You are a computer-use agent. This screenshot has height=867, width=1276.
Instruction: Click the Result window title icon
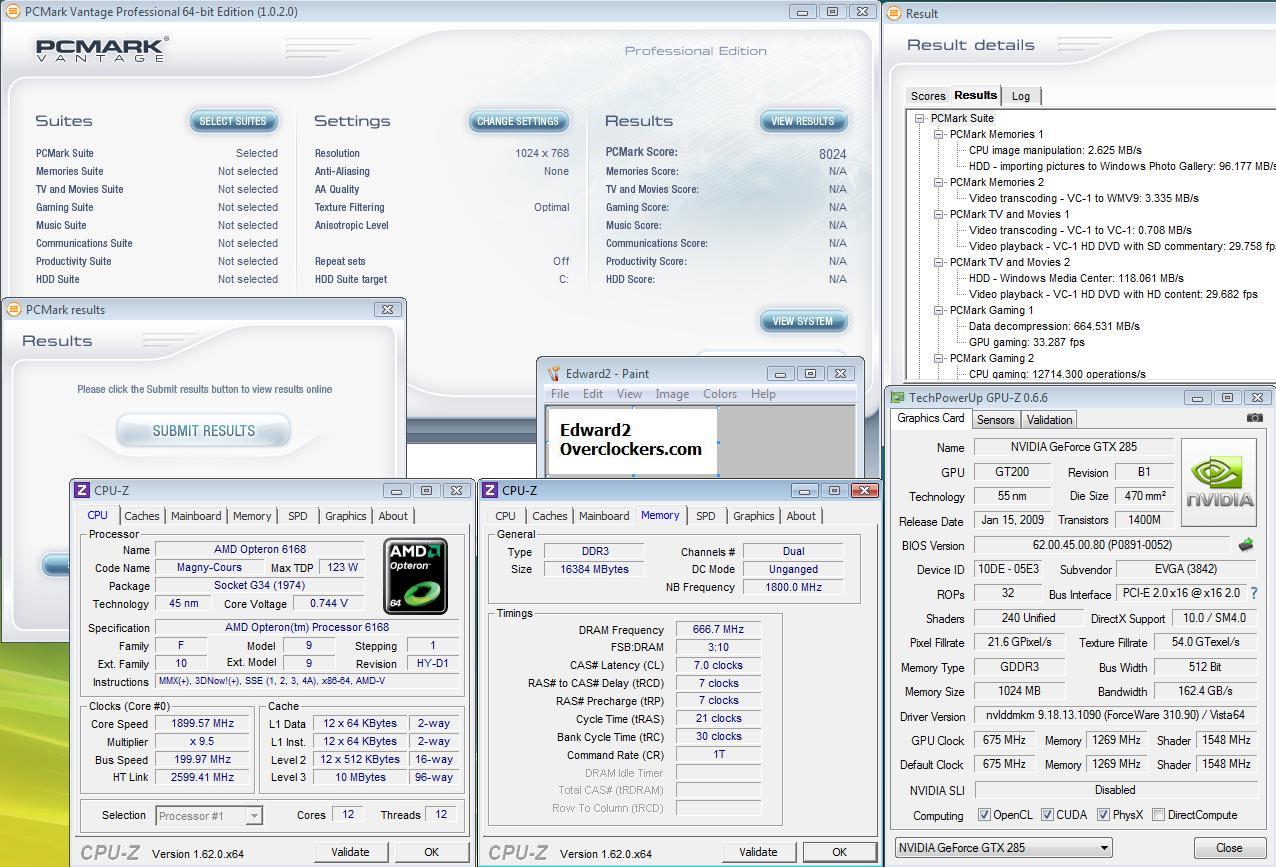point(894,13)
